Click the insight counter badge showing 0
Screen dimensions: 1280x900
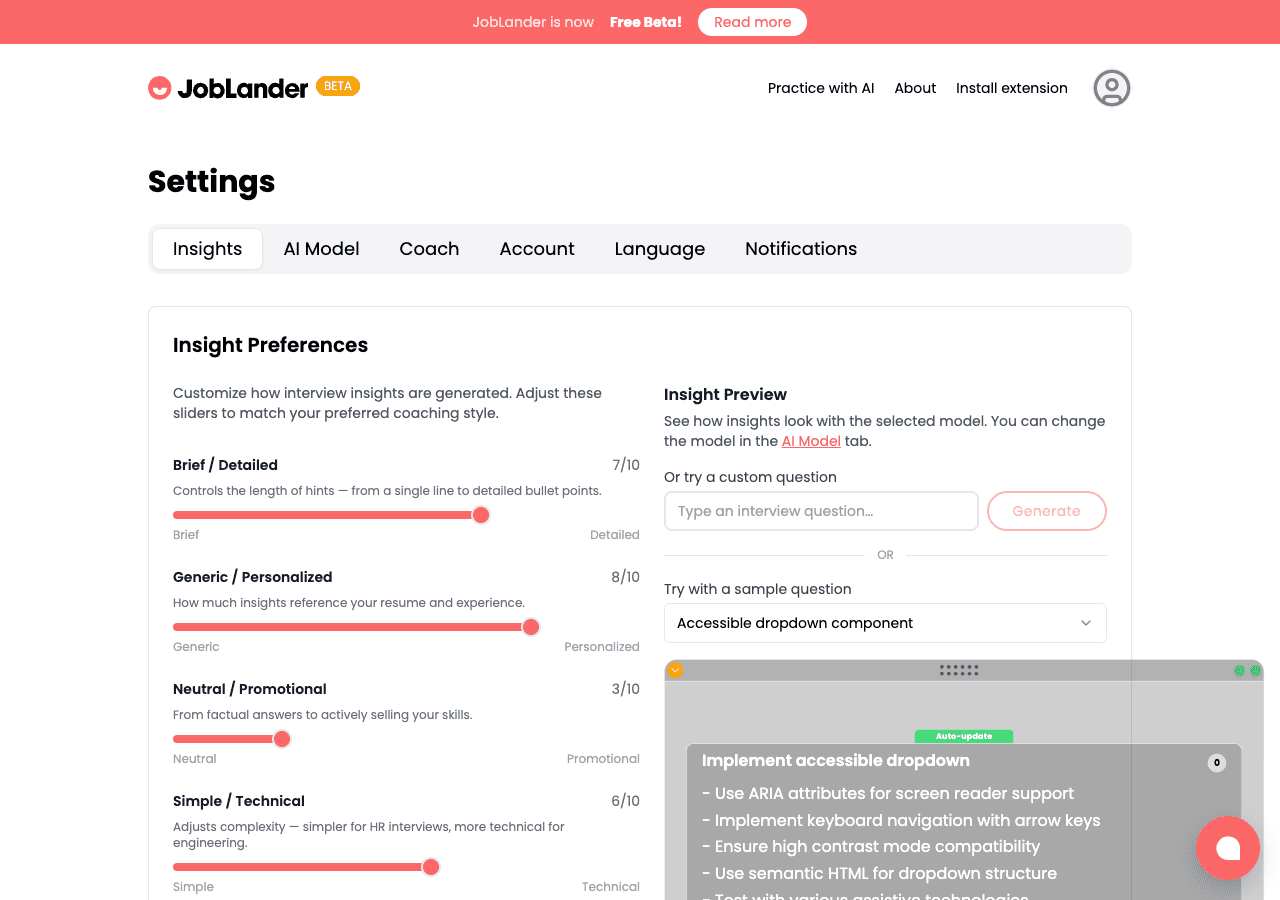tap(1217, 762)
